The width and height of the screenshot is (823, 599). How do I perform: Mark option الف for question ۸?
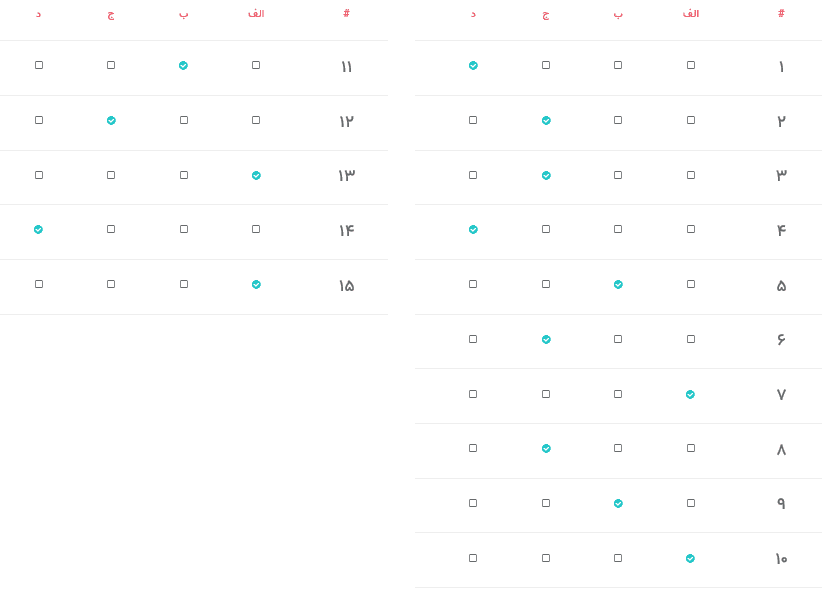coord(691,448)
